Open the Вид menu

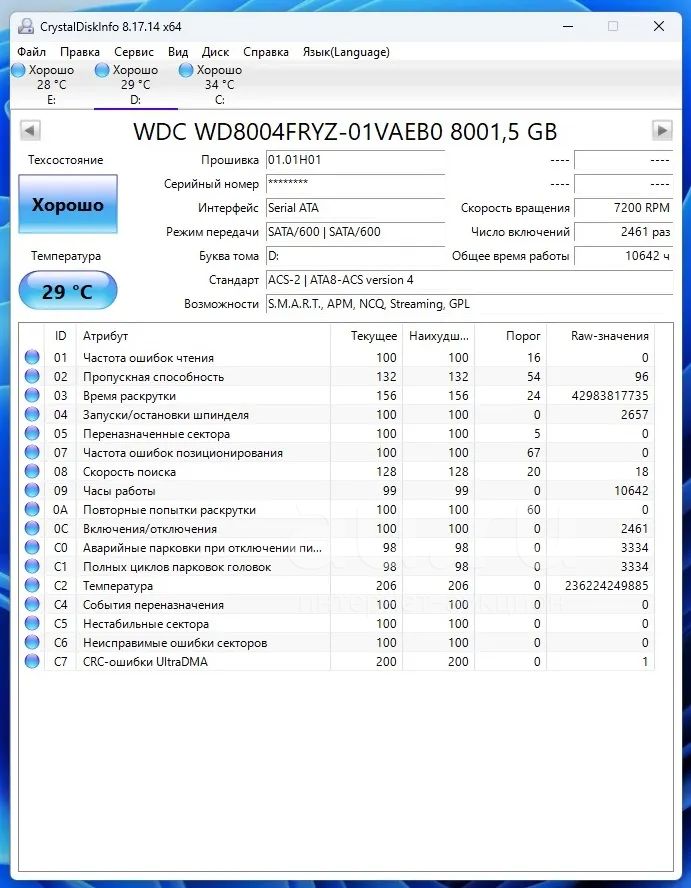(178, 52)
